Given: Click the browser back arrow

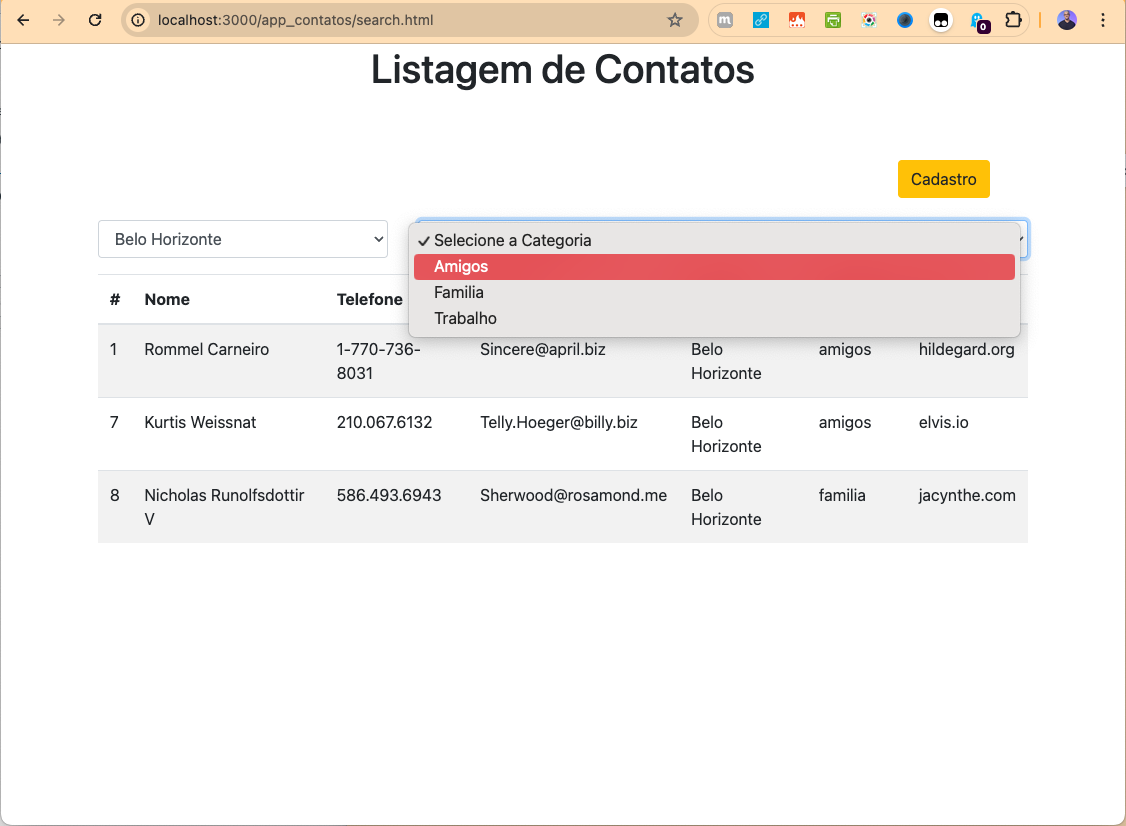Looking at the screenshot, I should (x=23, y=20).
